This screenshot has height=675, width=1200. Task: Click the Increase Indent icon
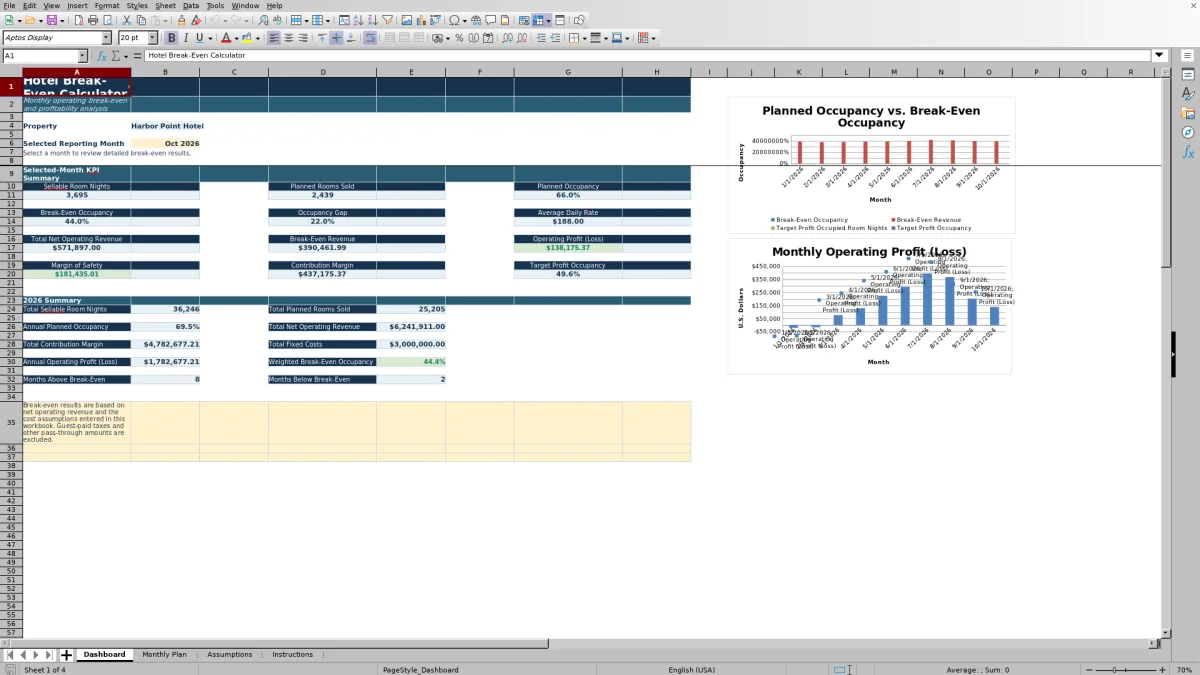pyautogui.click(x=541, y=38)
